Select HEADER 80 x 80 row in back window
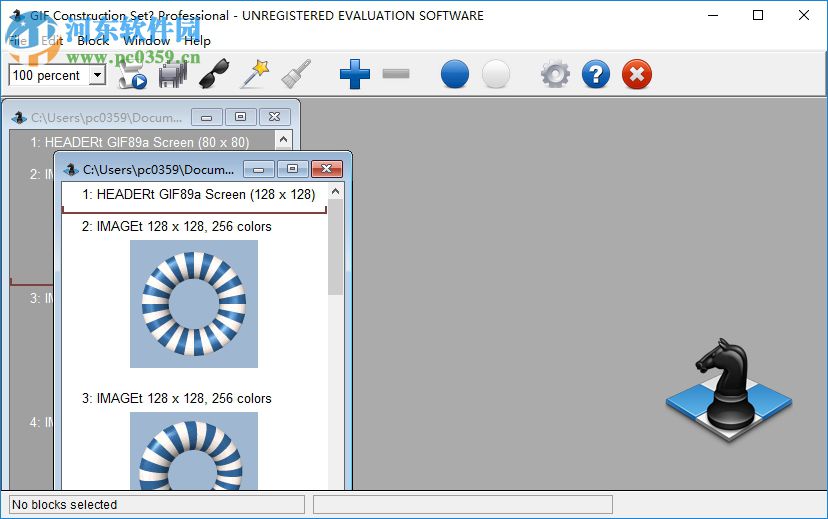The width and height of the screenshot is (828, 519). pos(139,143)
